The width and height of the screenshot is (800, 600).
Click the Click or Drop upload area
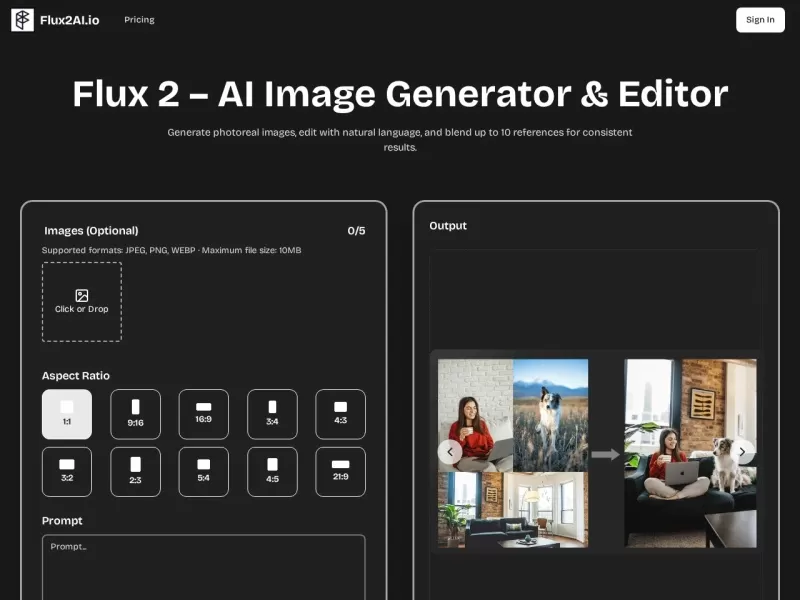tap(81, 302)
